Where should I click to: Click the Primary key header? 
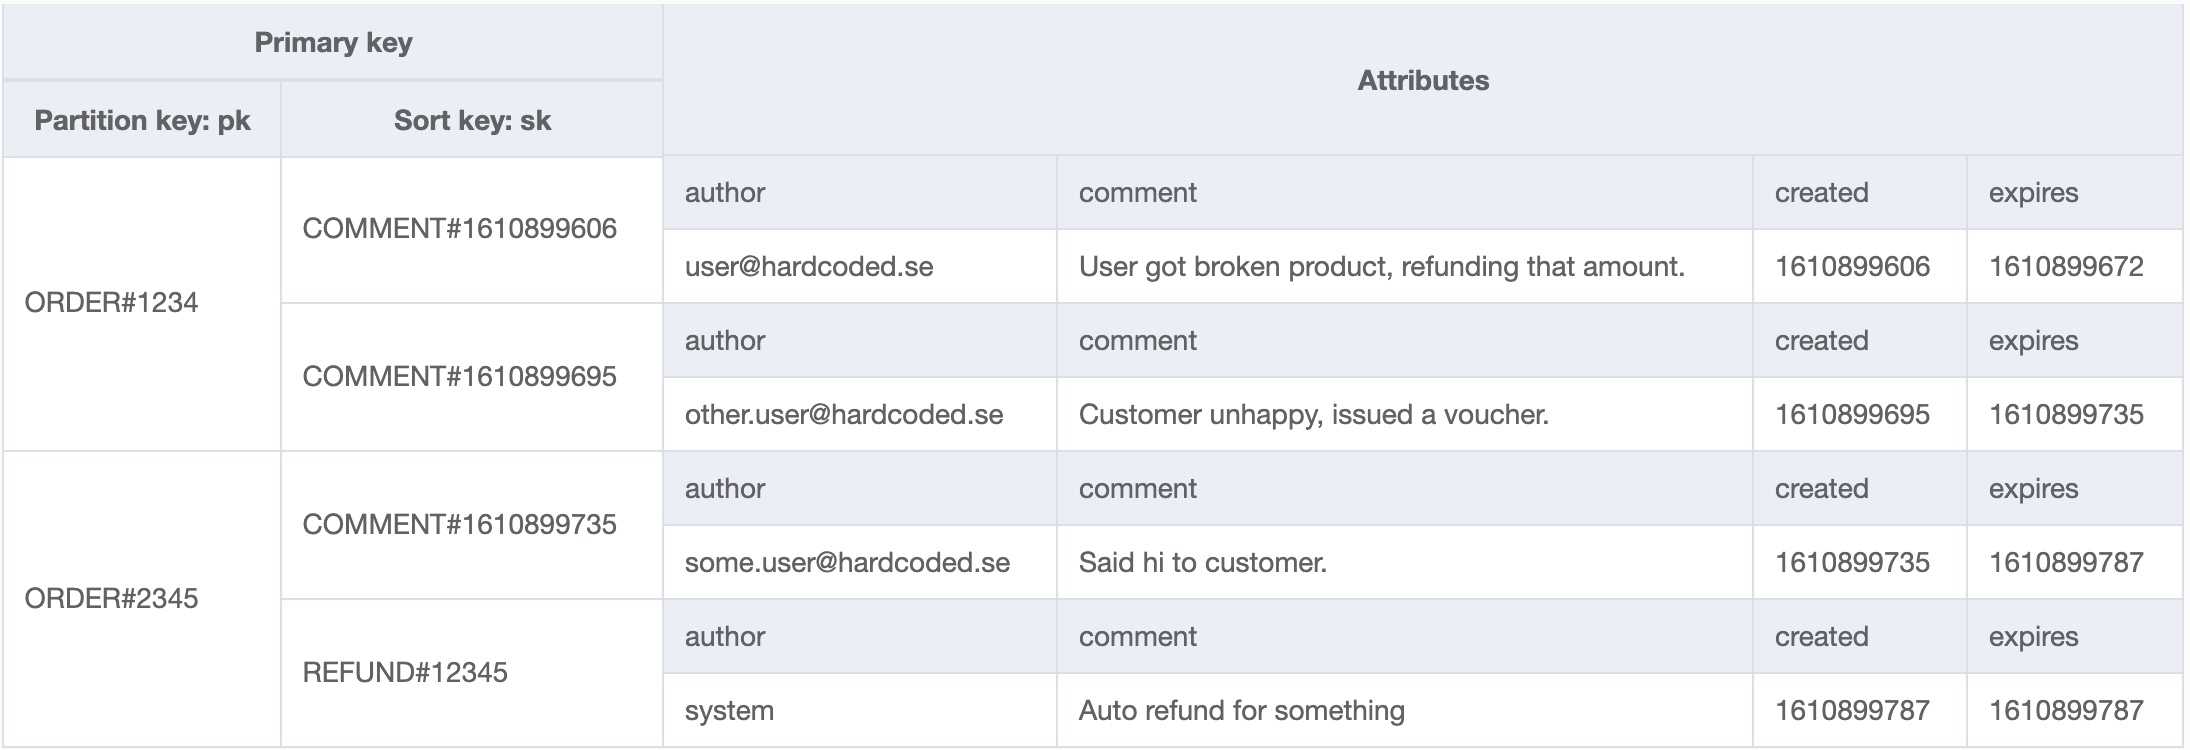tap(333, 42)
